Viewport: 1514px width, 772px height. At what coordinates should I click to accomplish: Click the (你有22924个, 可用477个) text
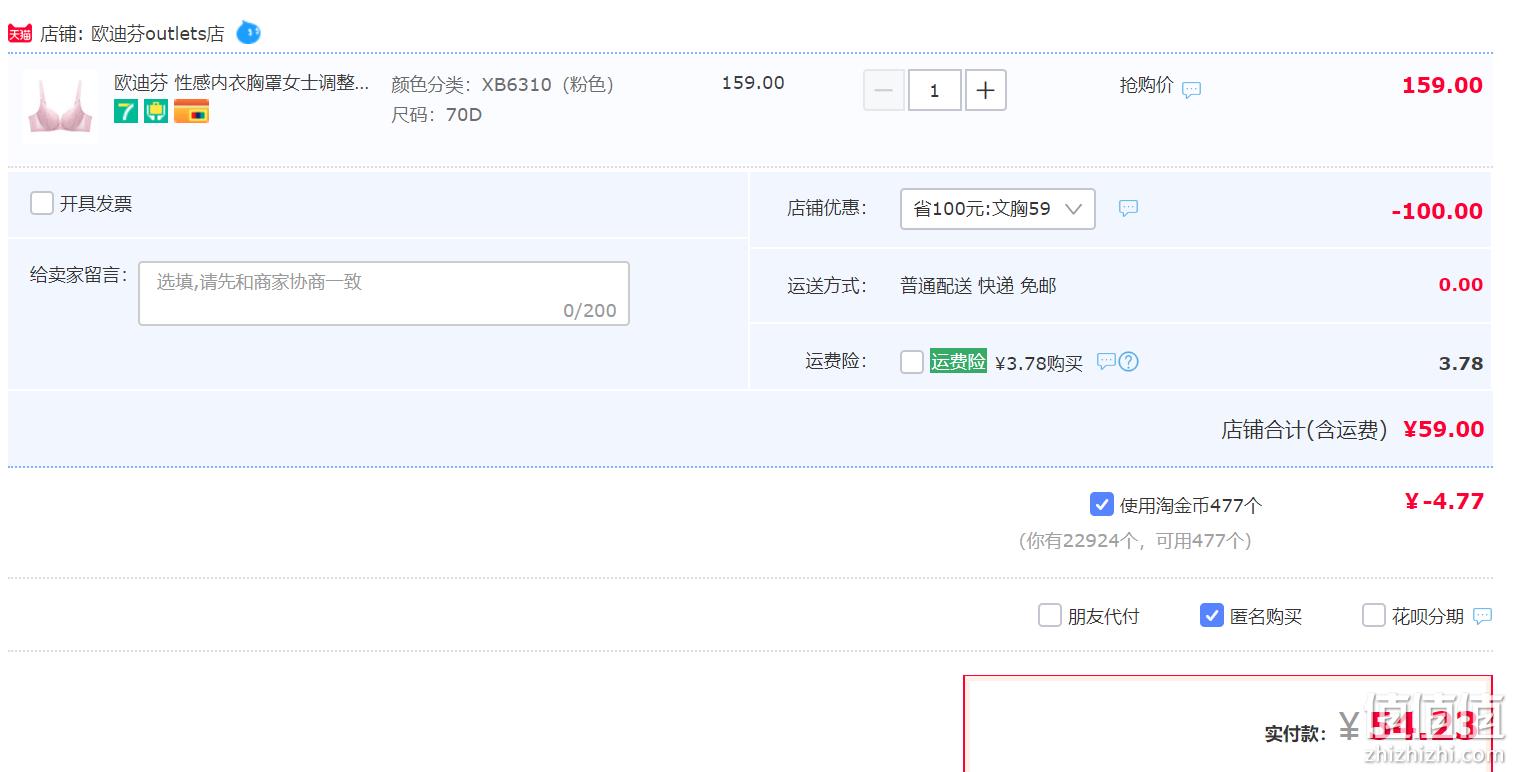(x=1135, y=541)
